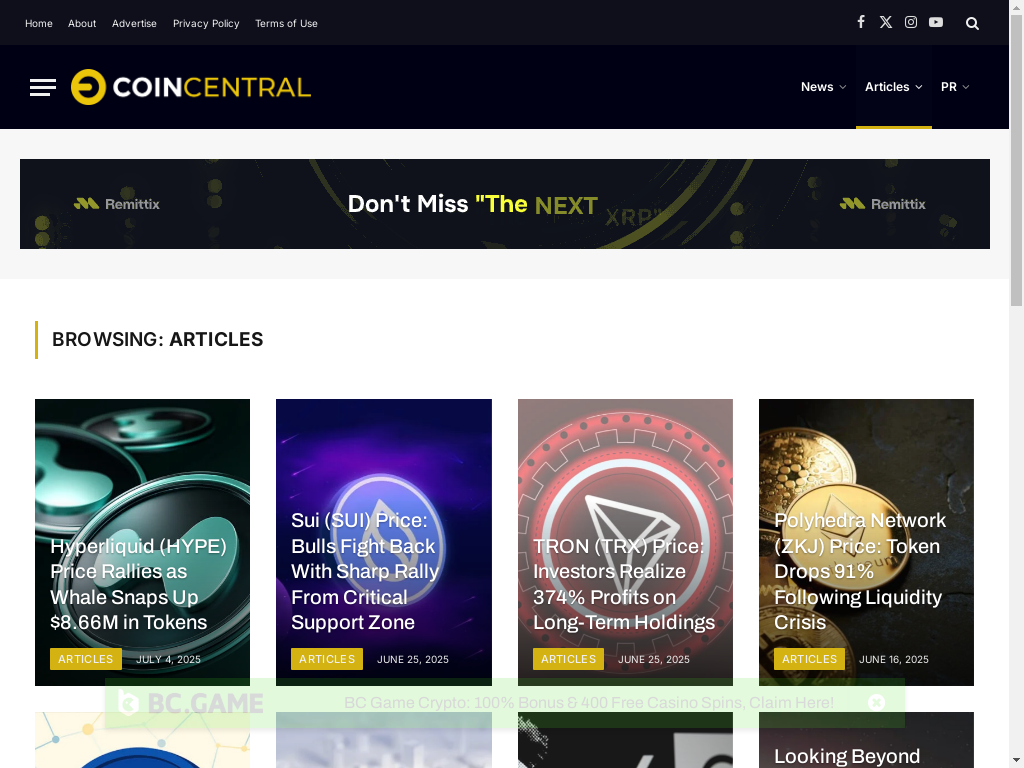The height and width of the screenshot is (768, 1024).
Task: Expand the Articles dropdown menu
Action: [x=893, y=87]
